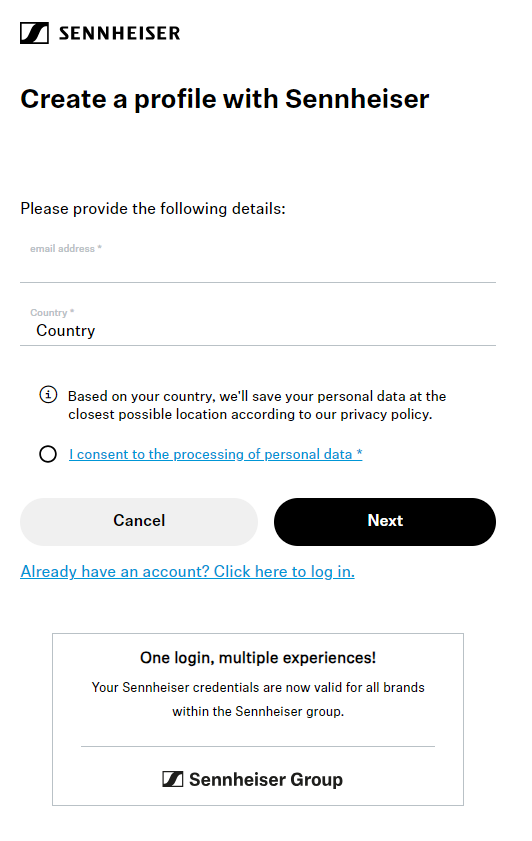This screenshot has width=532, height=841.
Task: Click the privacy policy country notice text
Action: (257, 405)
